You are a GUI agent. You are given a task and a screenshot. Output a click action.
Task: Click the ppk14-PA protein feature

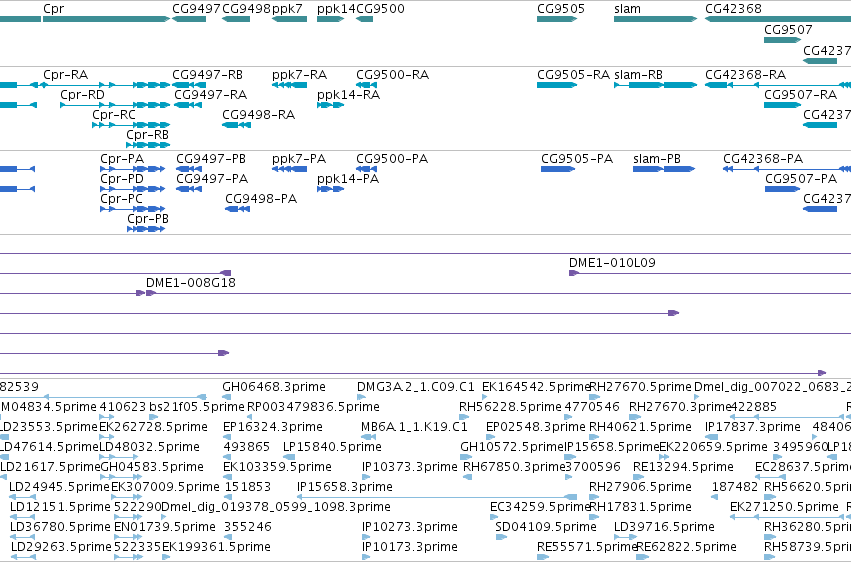(331, 189)
